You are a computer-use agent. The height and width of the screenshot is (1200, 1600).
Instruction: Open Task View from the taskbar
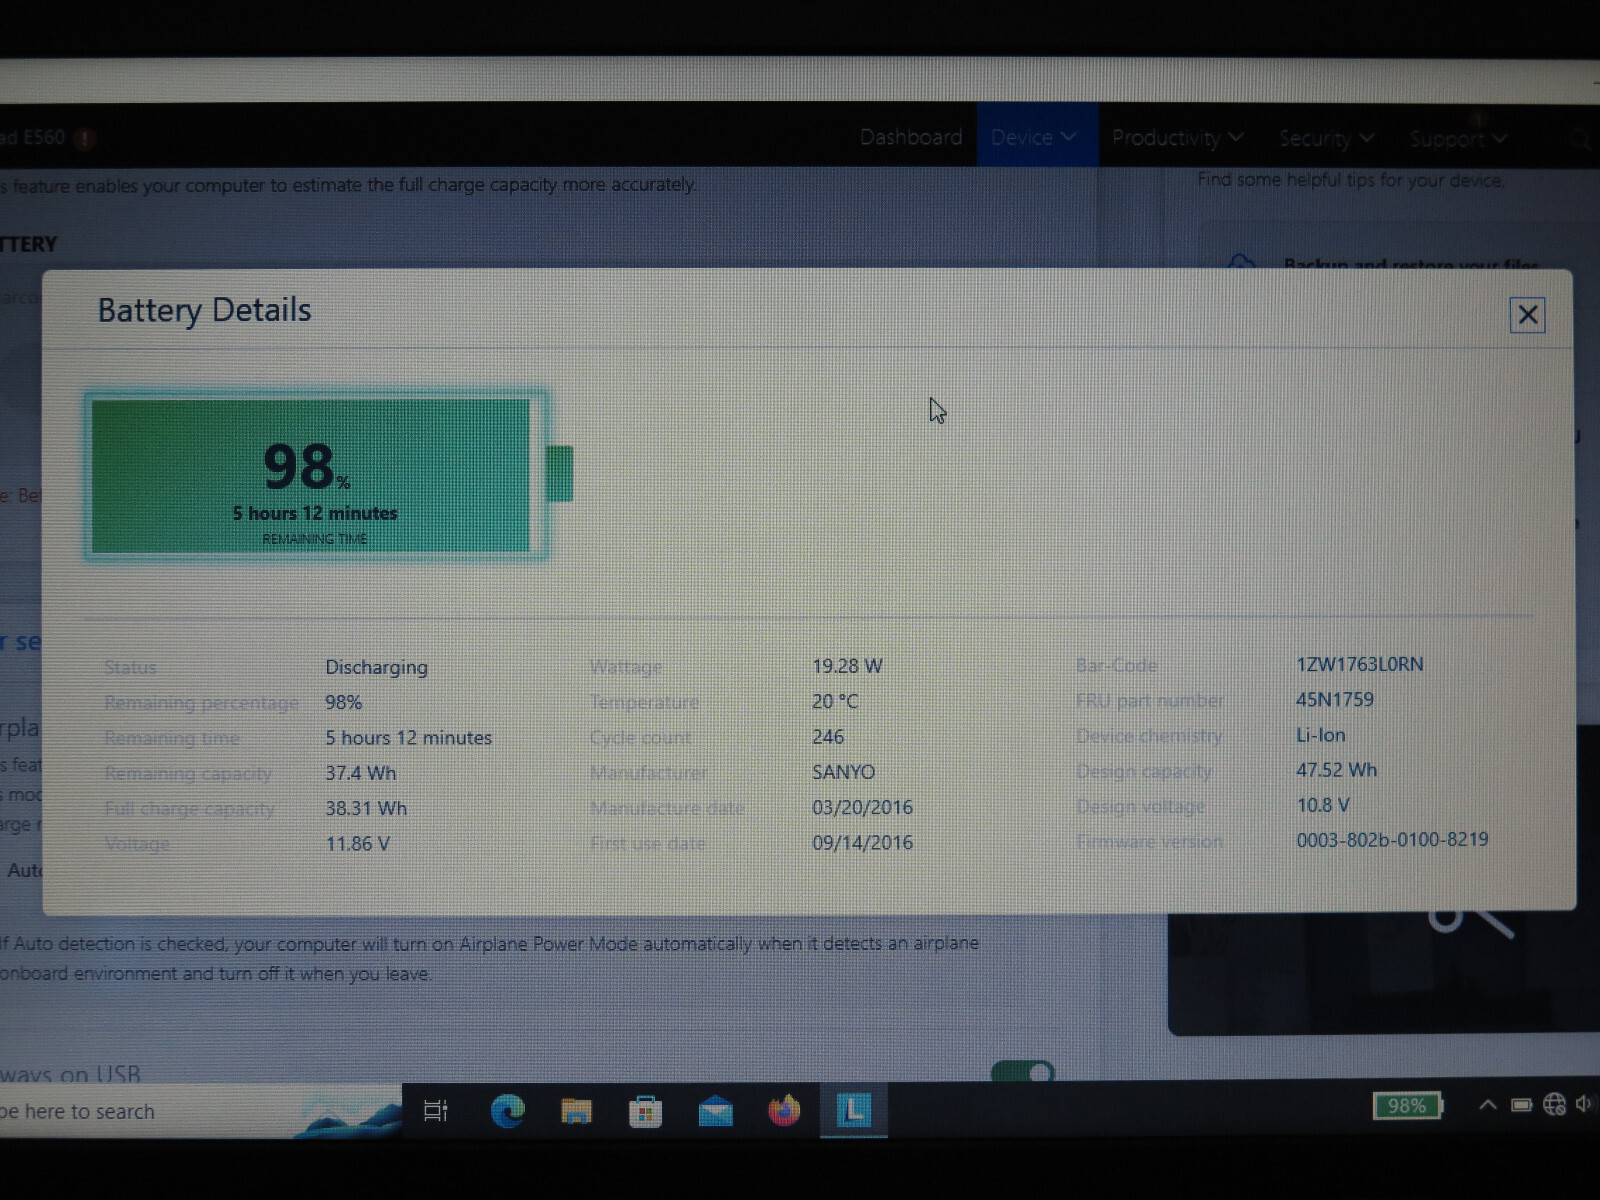436,1110
